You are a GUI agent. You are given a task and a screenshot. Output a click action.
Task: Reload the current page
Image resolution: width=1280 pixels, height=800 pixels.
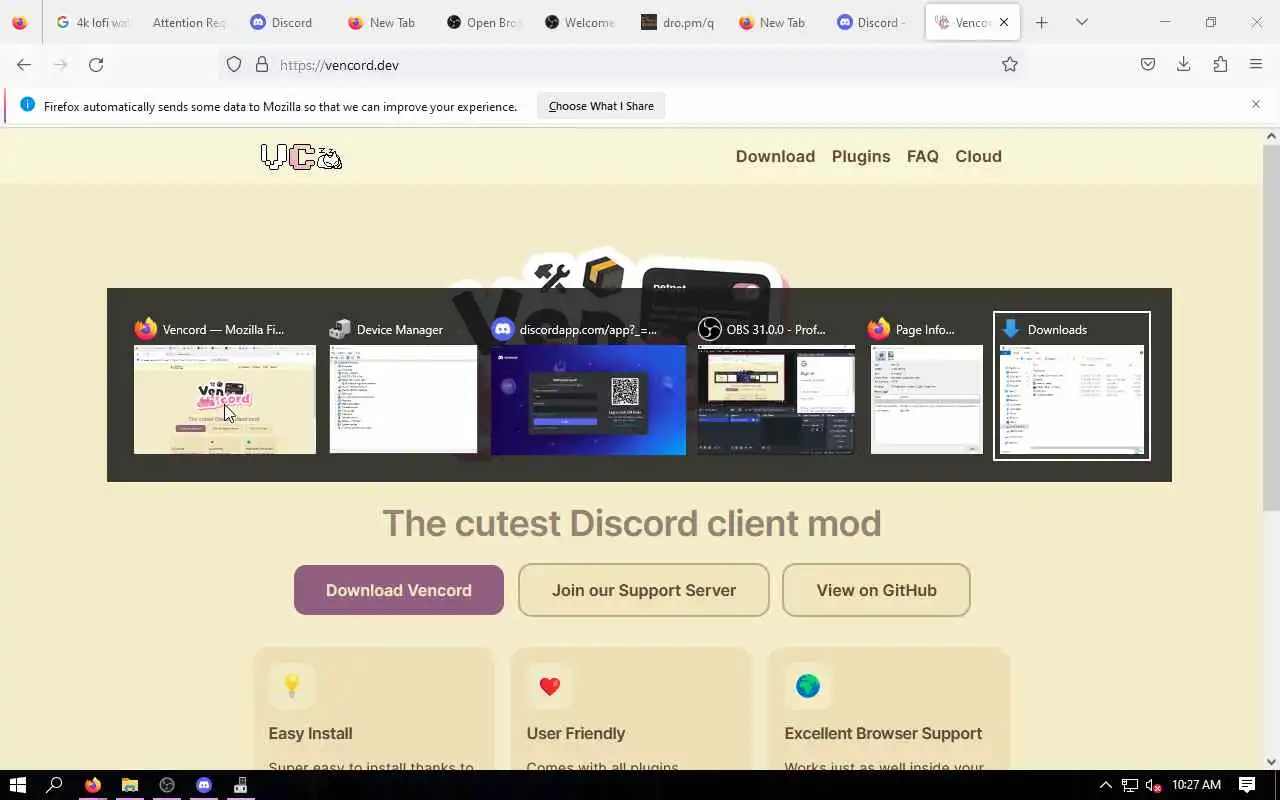[96, 65]
